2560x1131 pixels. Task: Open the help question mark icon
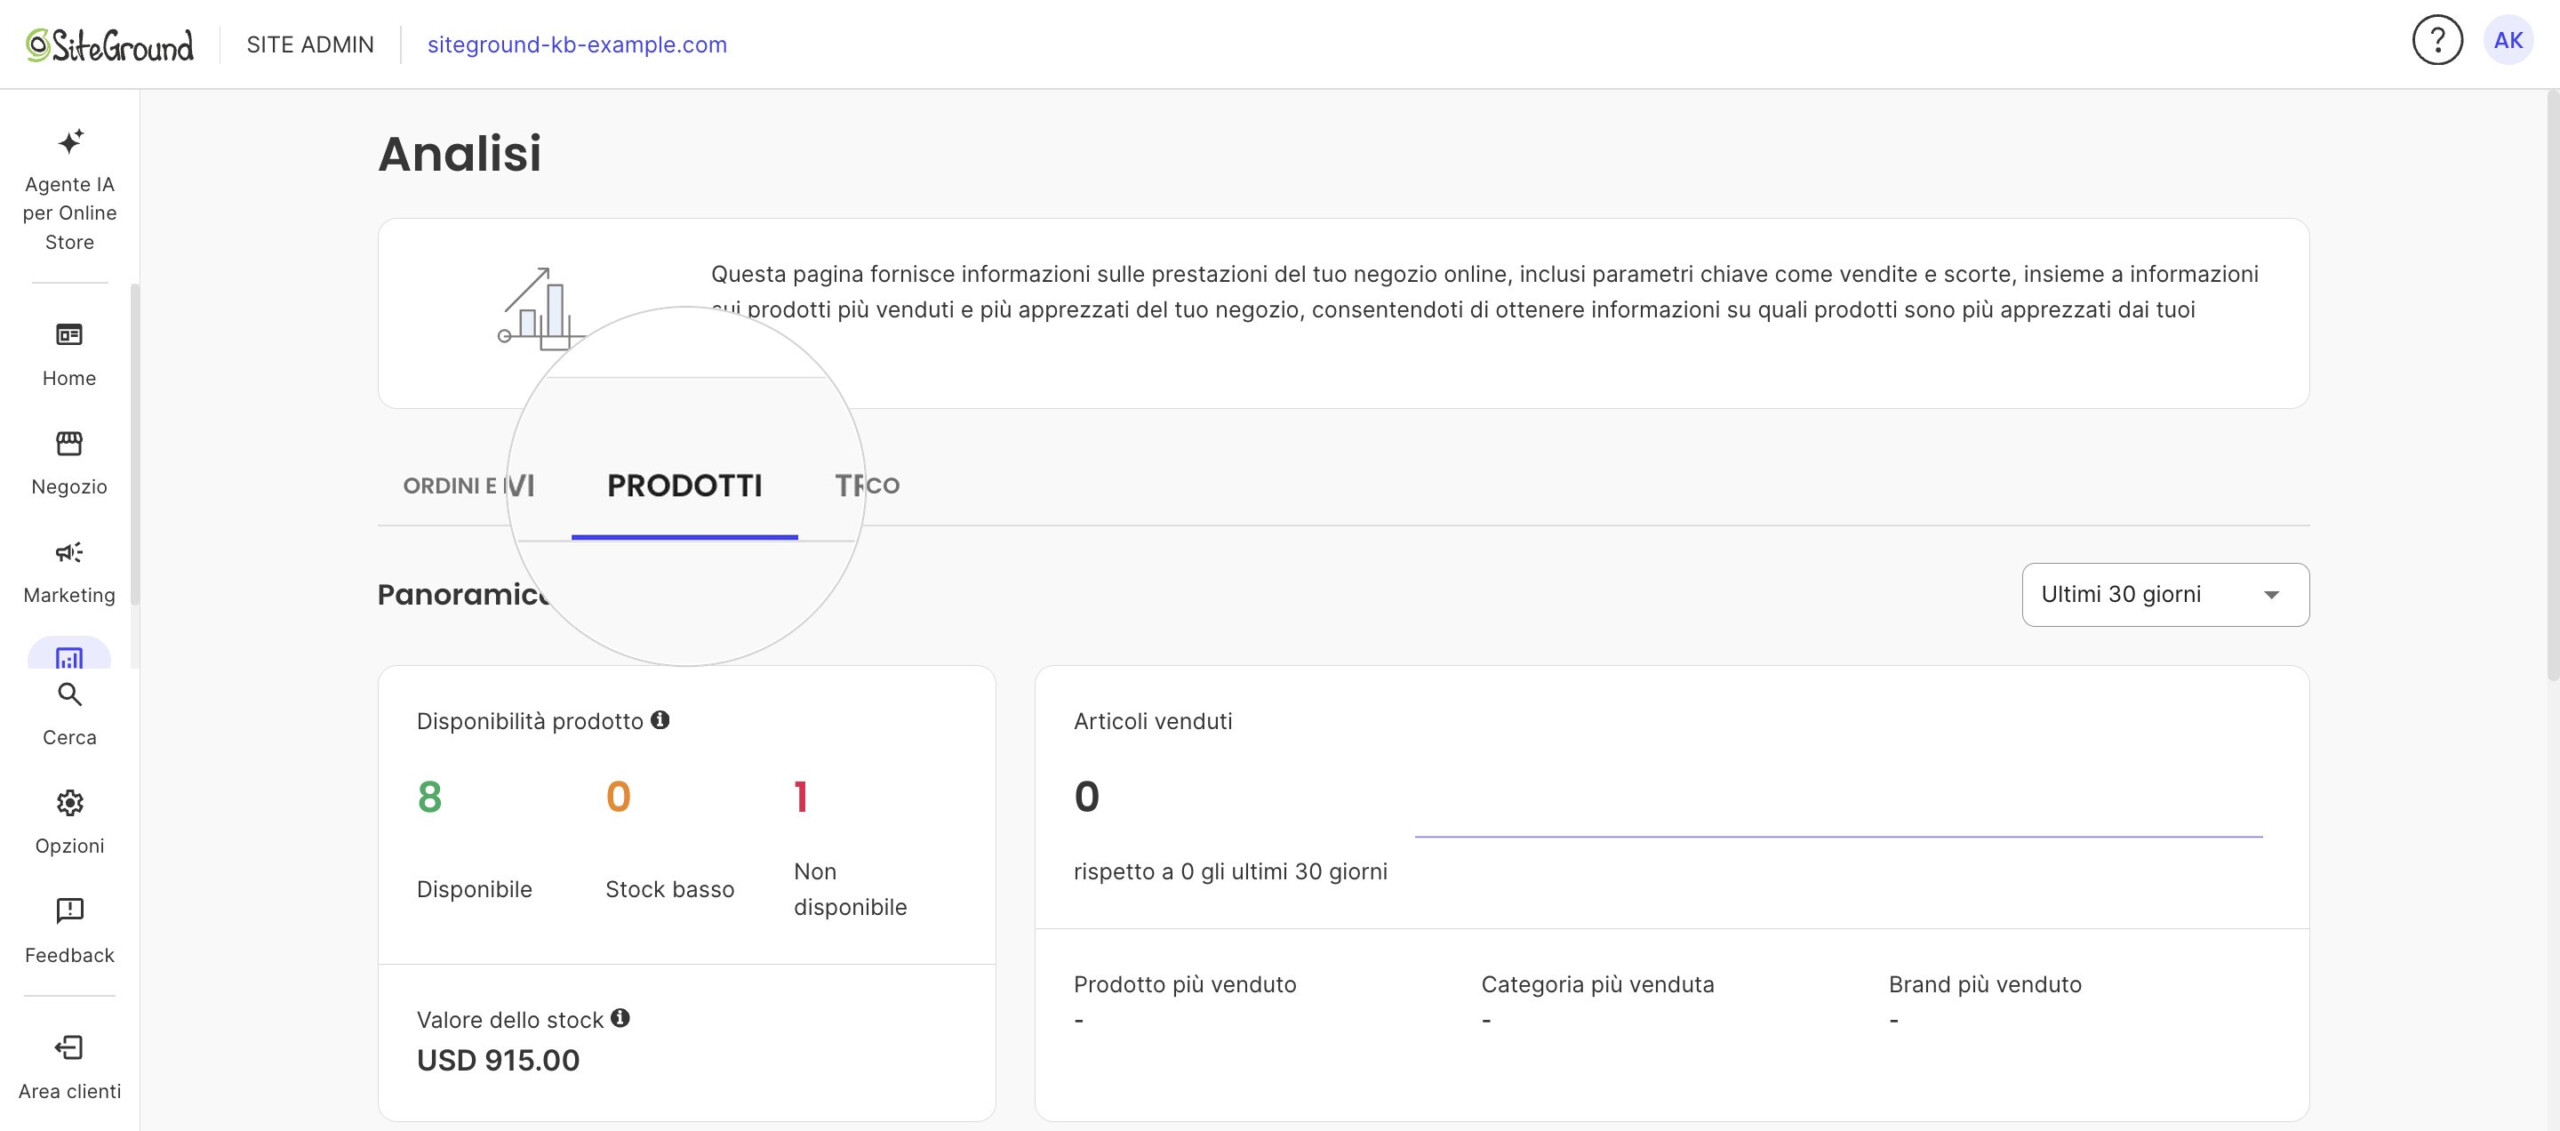(2437, 41)
